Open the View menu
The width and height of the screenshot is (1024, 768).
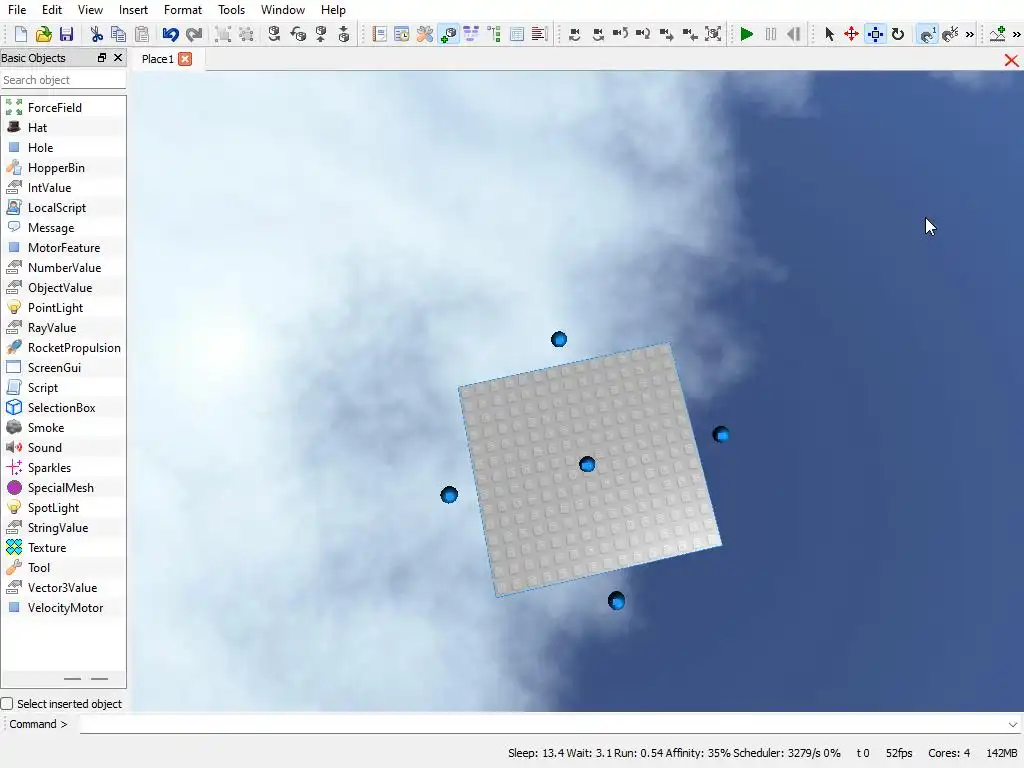(x=90, y=10)
